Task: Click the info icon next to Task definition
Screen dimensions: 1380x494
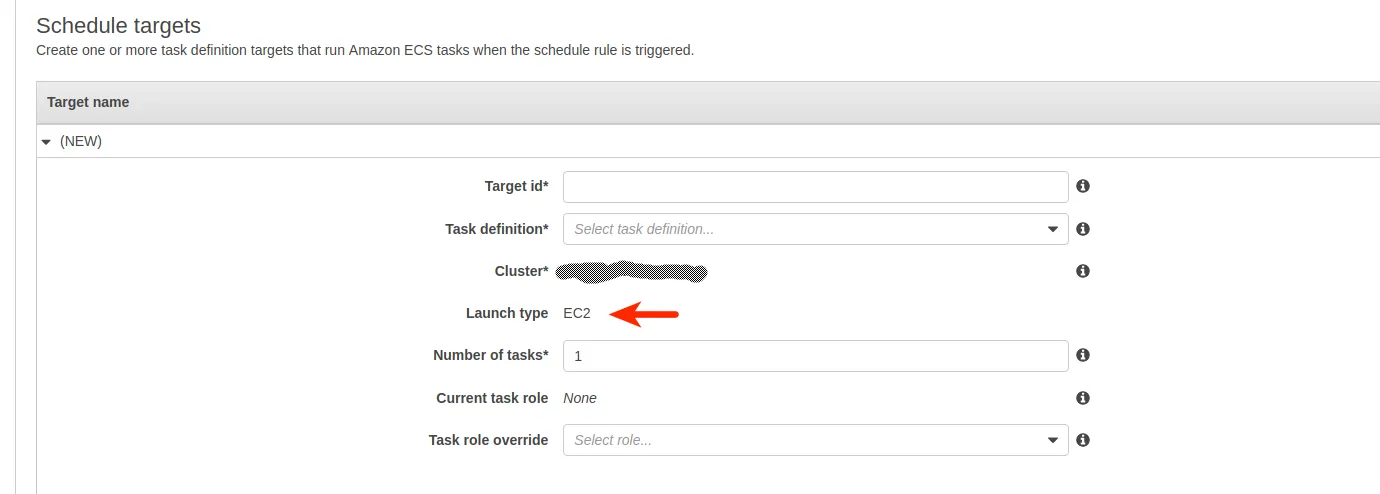Action: [x=1082, y=229]
